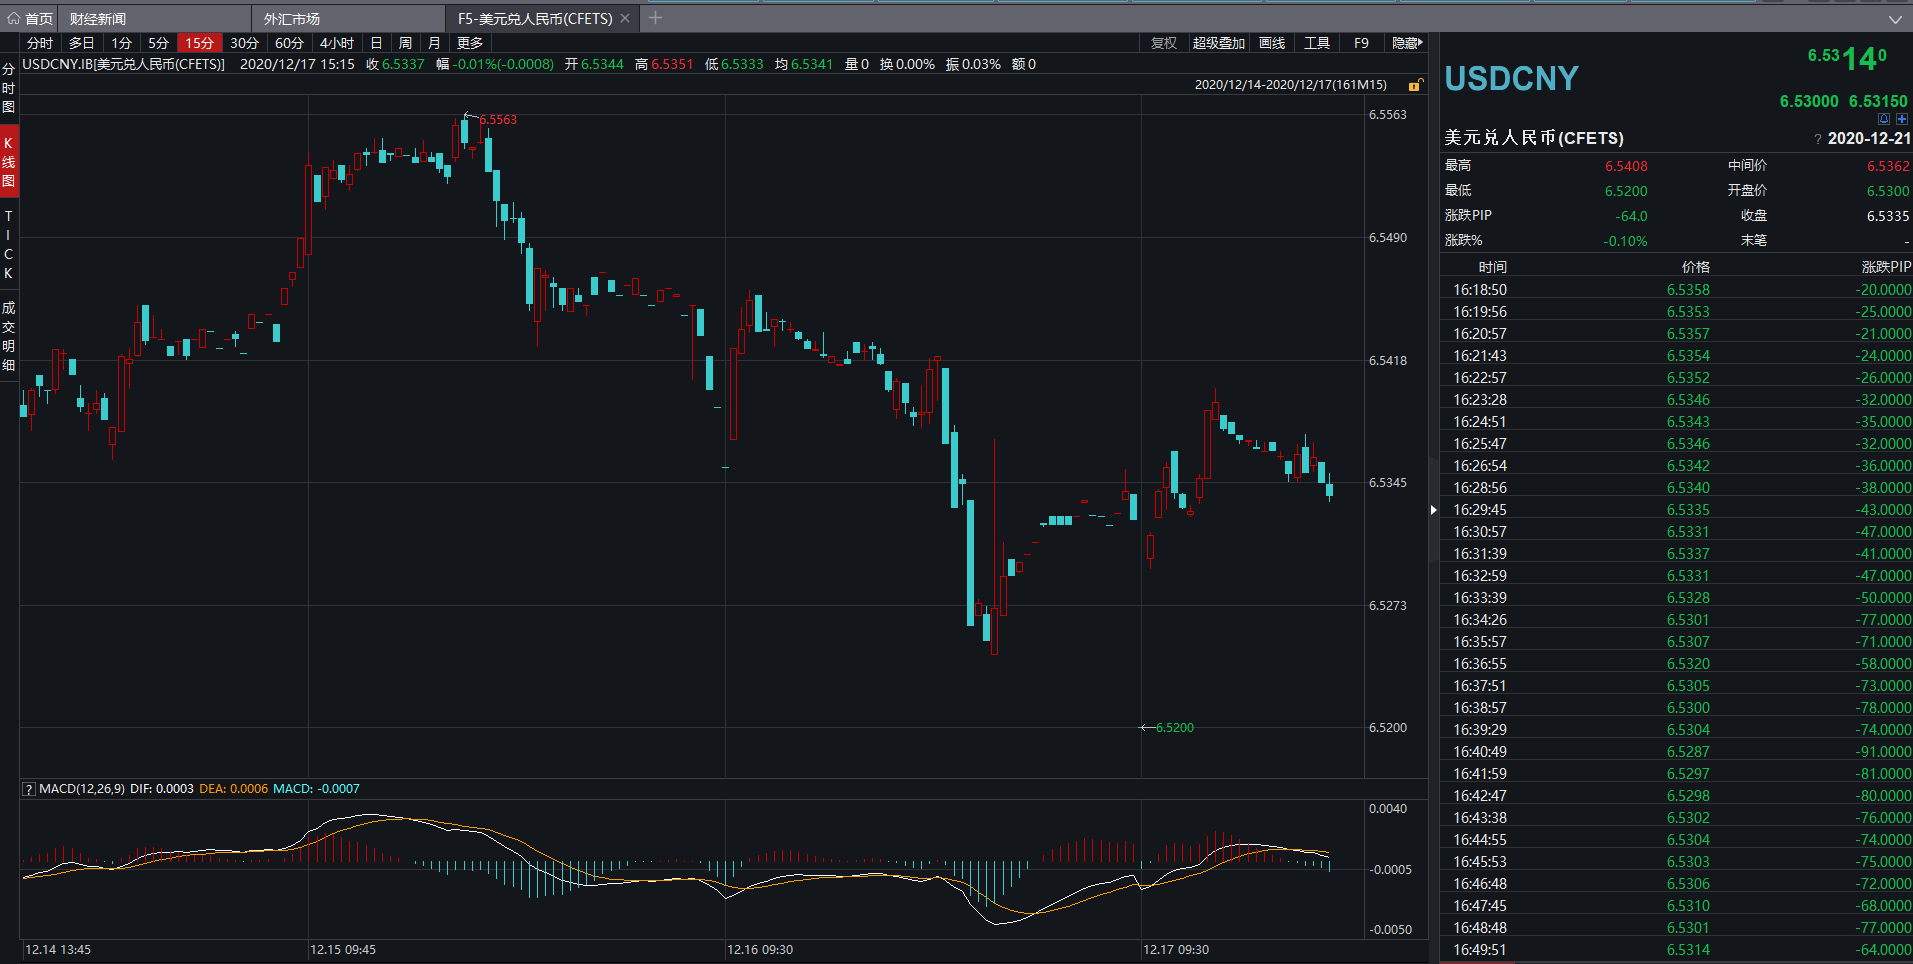Open the TICK sidebar view
This screenshot has width=1913, height=964.
click(8, 244)
